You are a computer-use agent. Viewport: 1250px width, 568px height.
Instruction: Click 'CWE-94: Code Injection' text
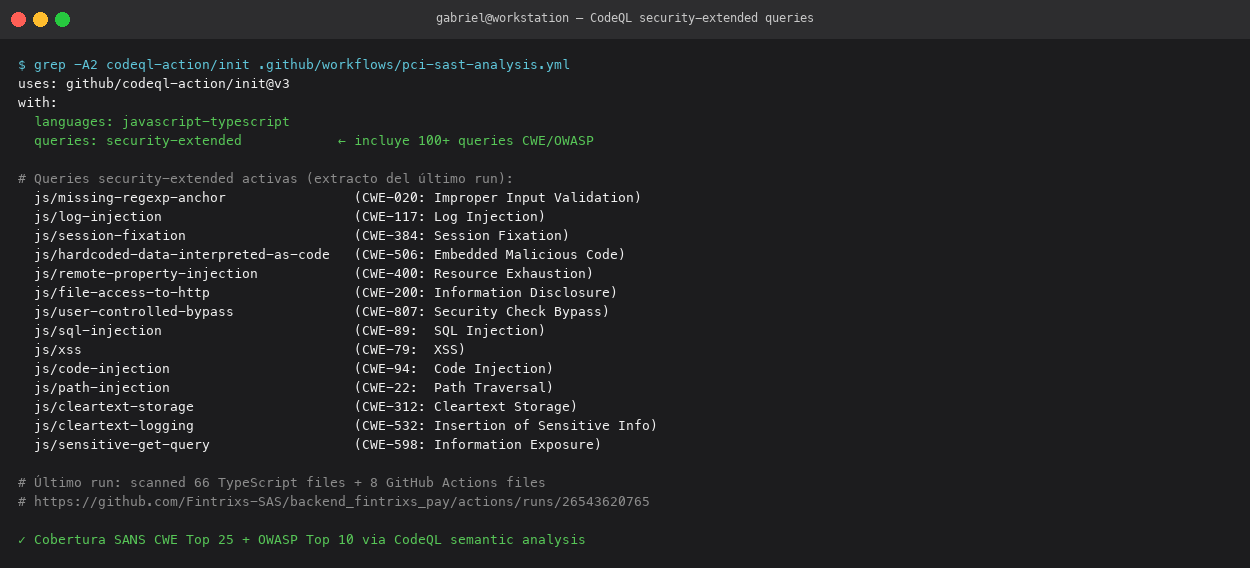pyautogui.click(x=454, y=369)
